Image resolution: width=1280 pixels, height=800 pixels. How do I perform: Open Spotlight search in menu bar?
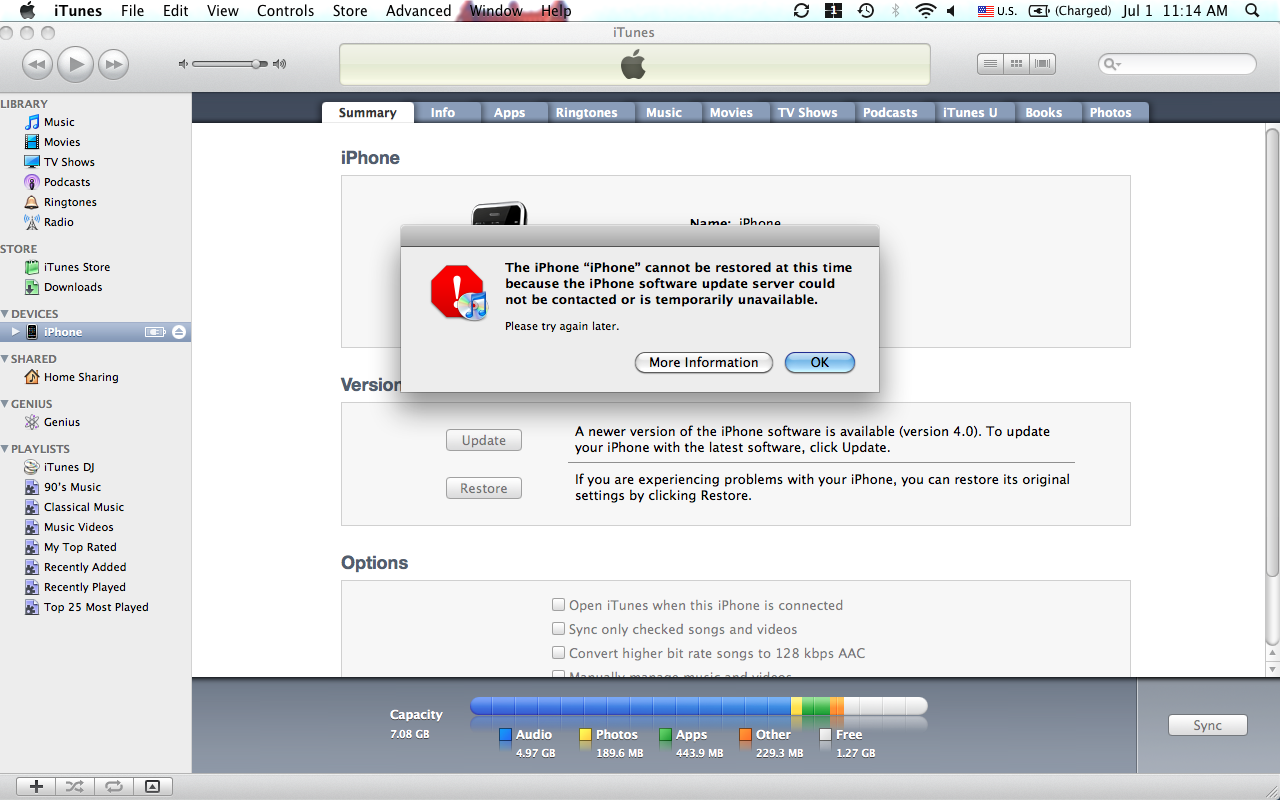pos(1253,11)
